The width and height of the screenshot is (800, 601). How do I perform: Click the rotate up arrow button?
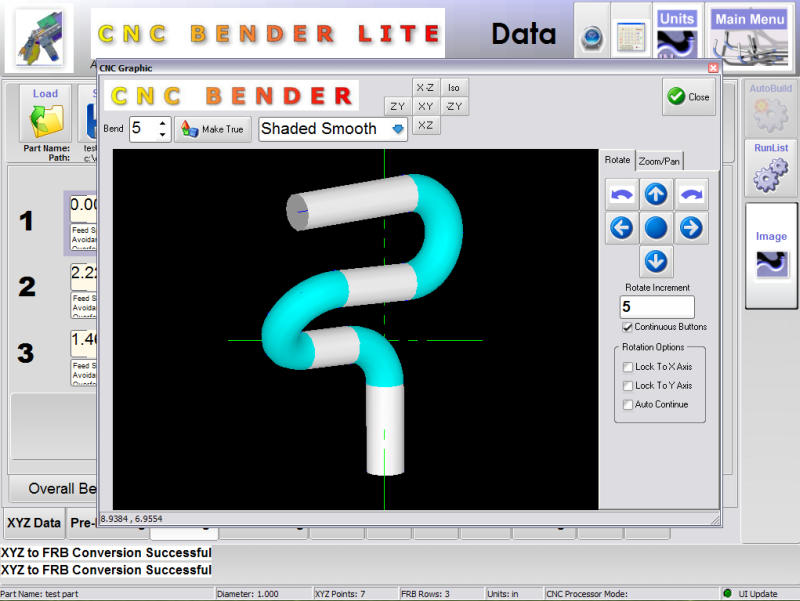click(656, 194)
